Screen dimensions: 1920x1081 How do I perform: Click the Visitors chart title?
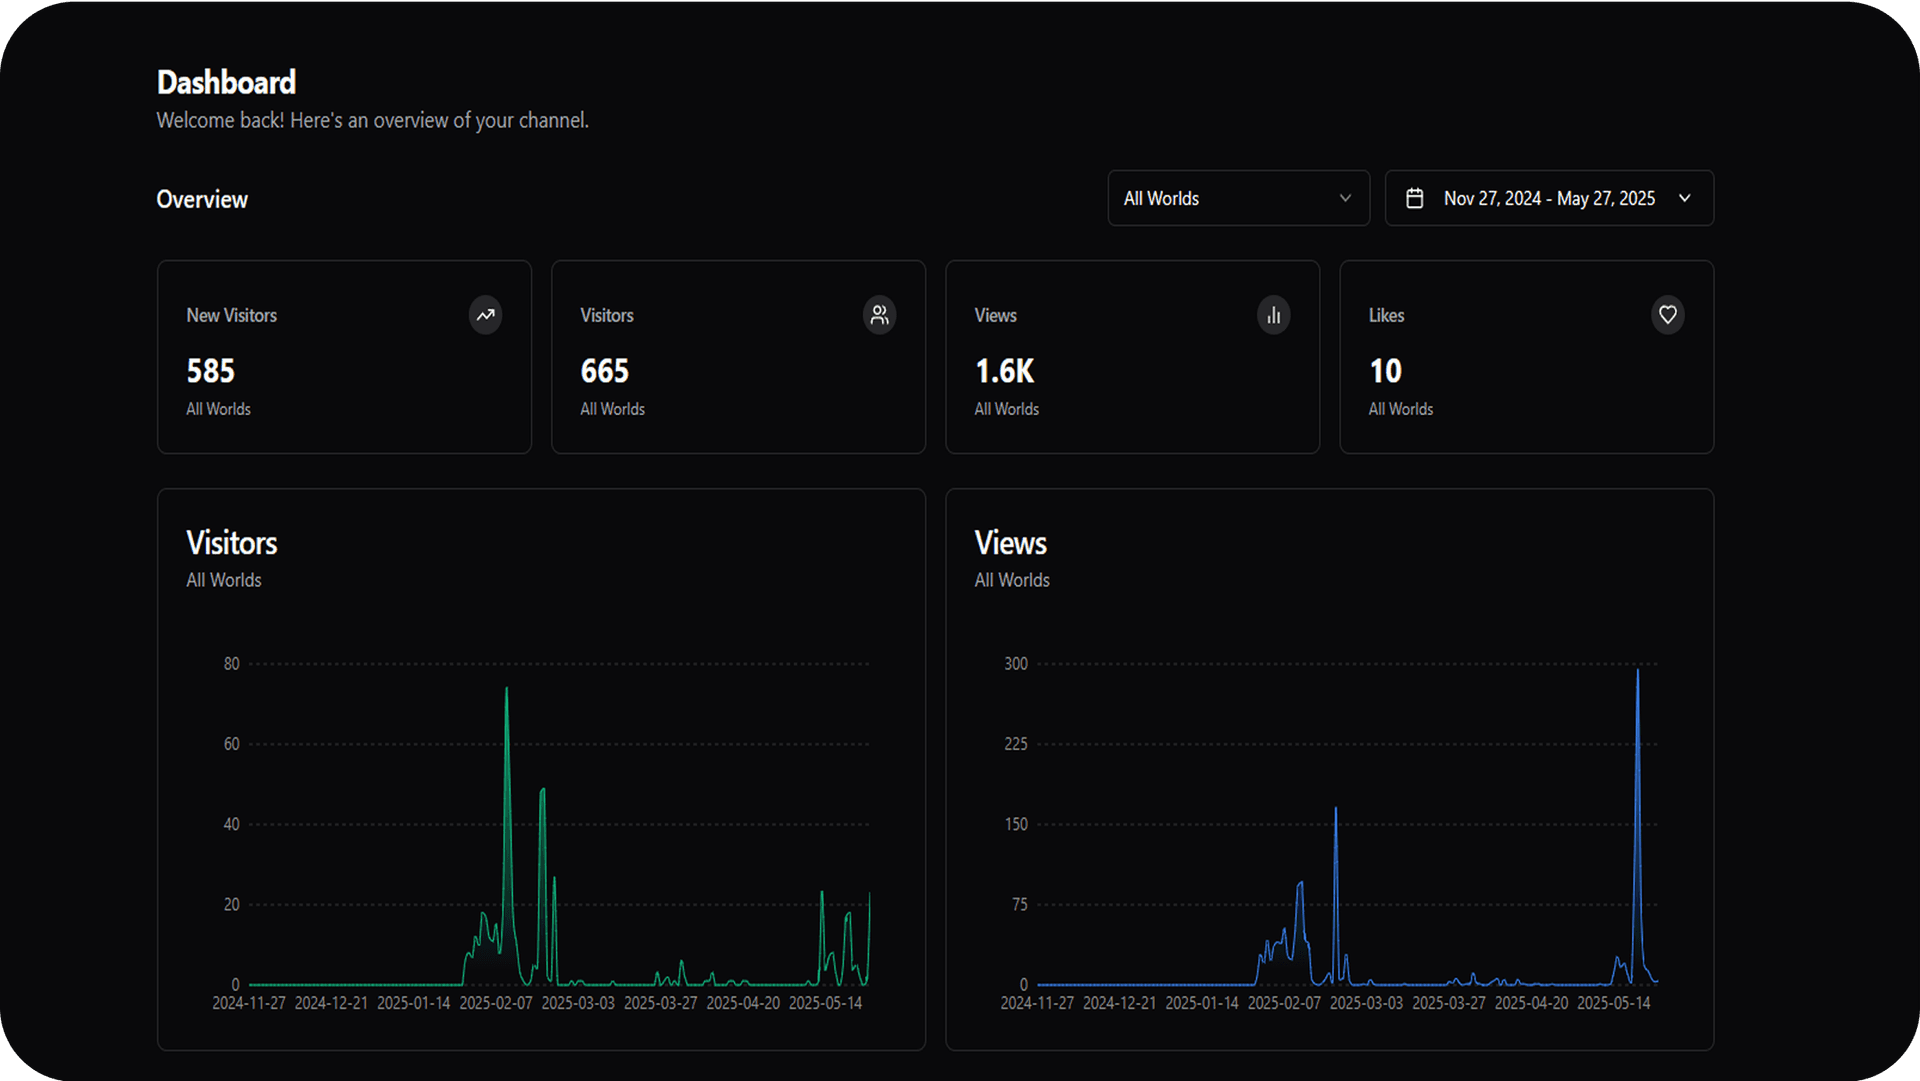click(x=231, y=543)
